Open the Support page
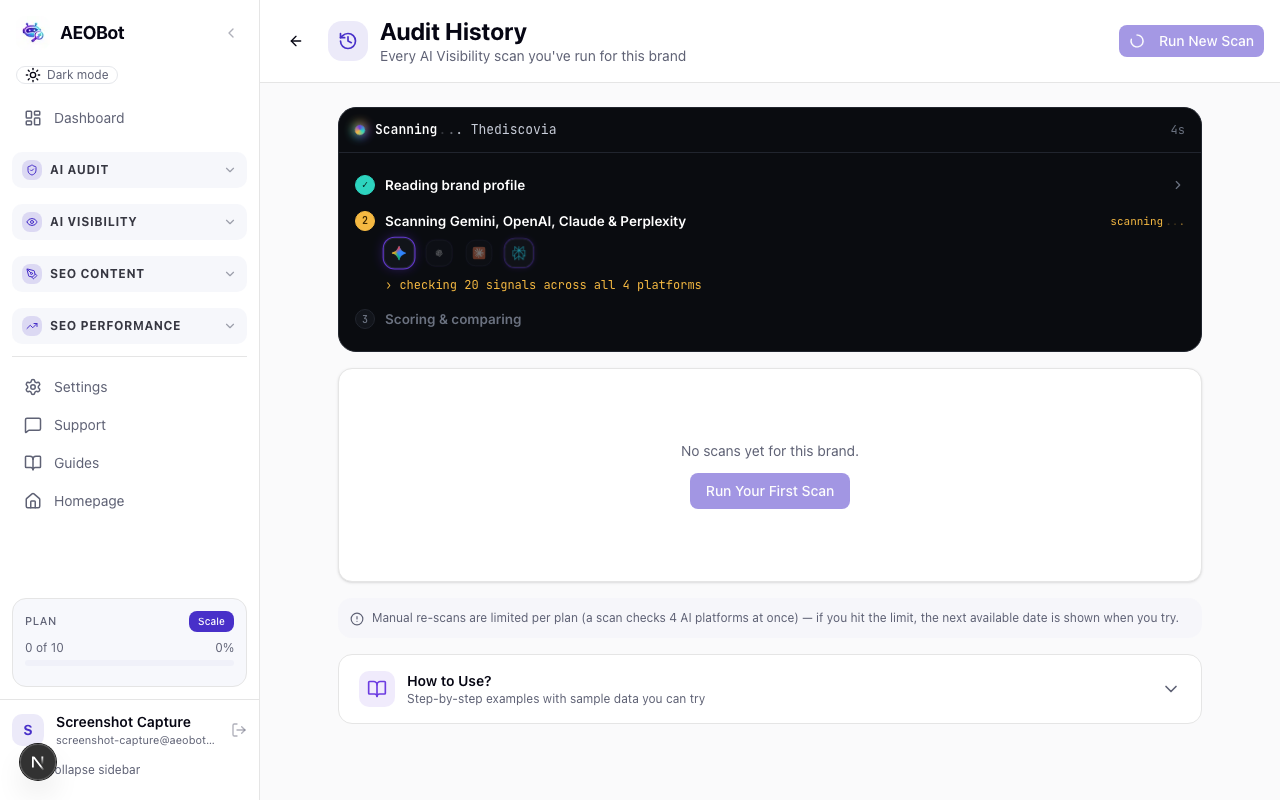This screenshot has width=1280, height=800. 129,425
